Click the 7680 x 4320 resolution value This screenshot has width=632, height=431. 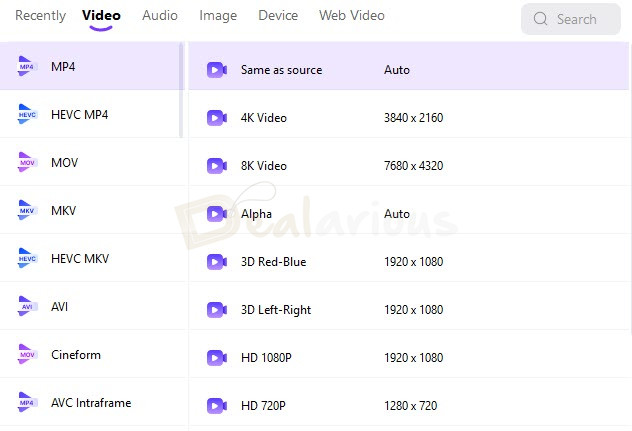(x=414, y=166)
